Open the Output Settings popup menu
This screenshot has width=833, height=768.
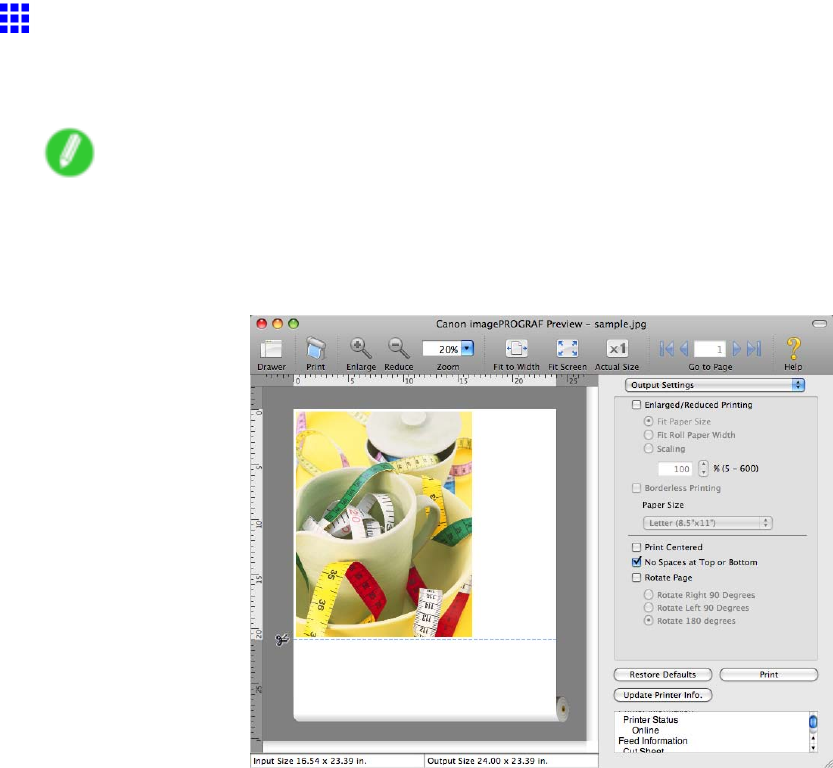715,385
